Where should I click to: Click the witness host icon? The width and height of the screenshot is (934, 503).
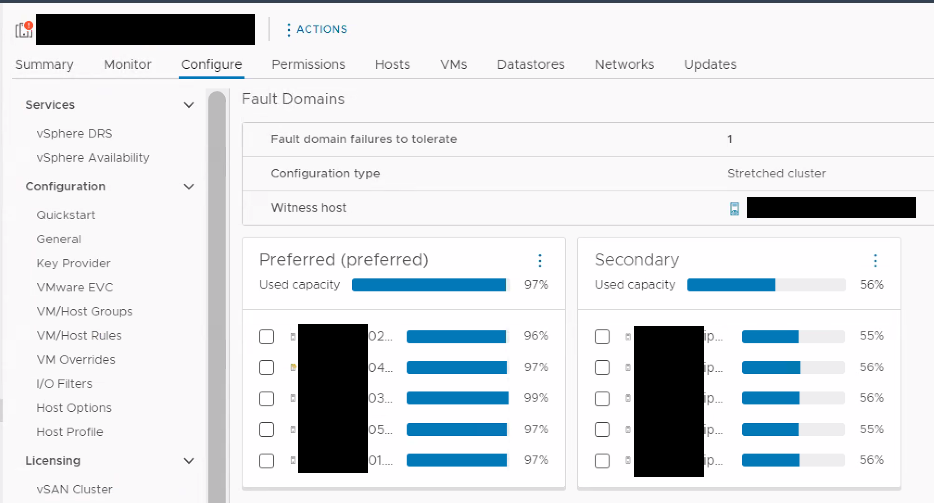pyautogui.click(x=734, y=208)
